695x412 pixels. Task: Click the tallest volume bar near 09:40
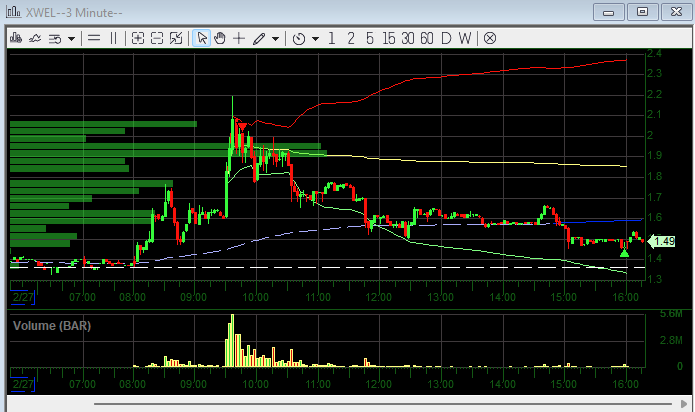(233, 340)
